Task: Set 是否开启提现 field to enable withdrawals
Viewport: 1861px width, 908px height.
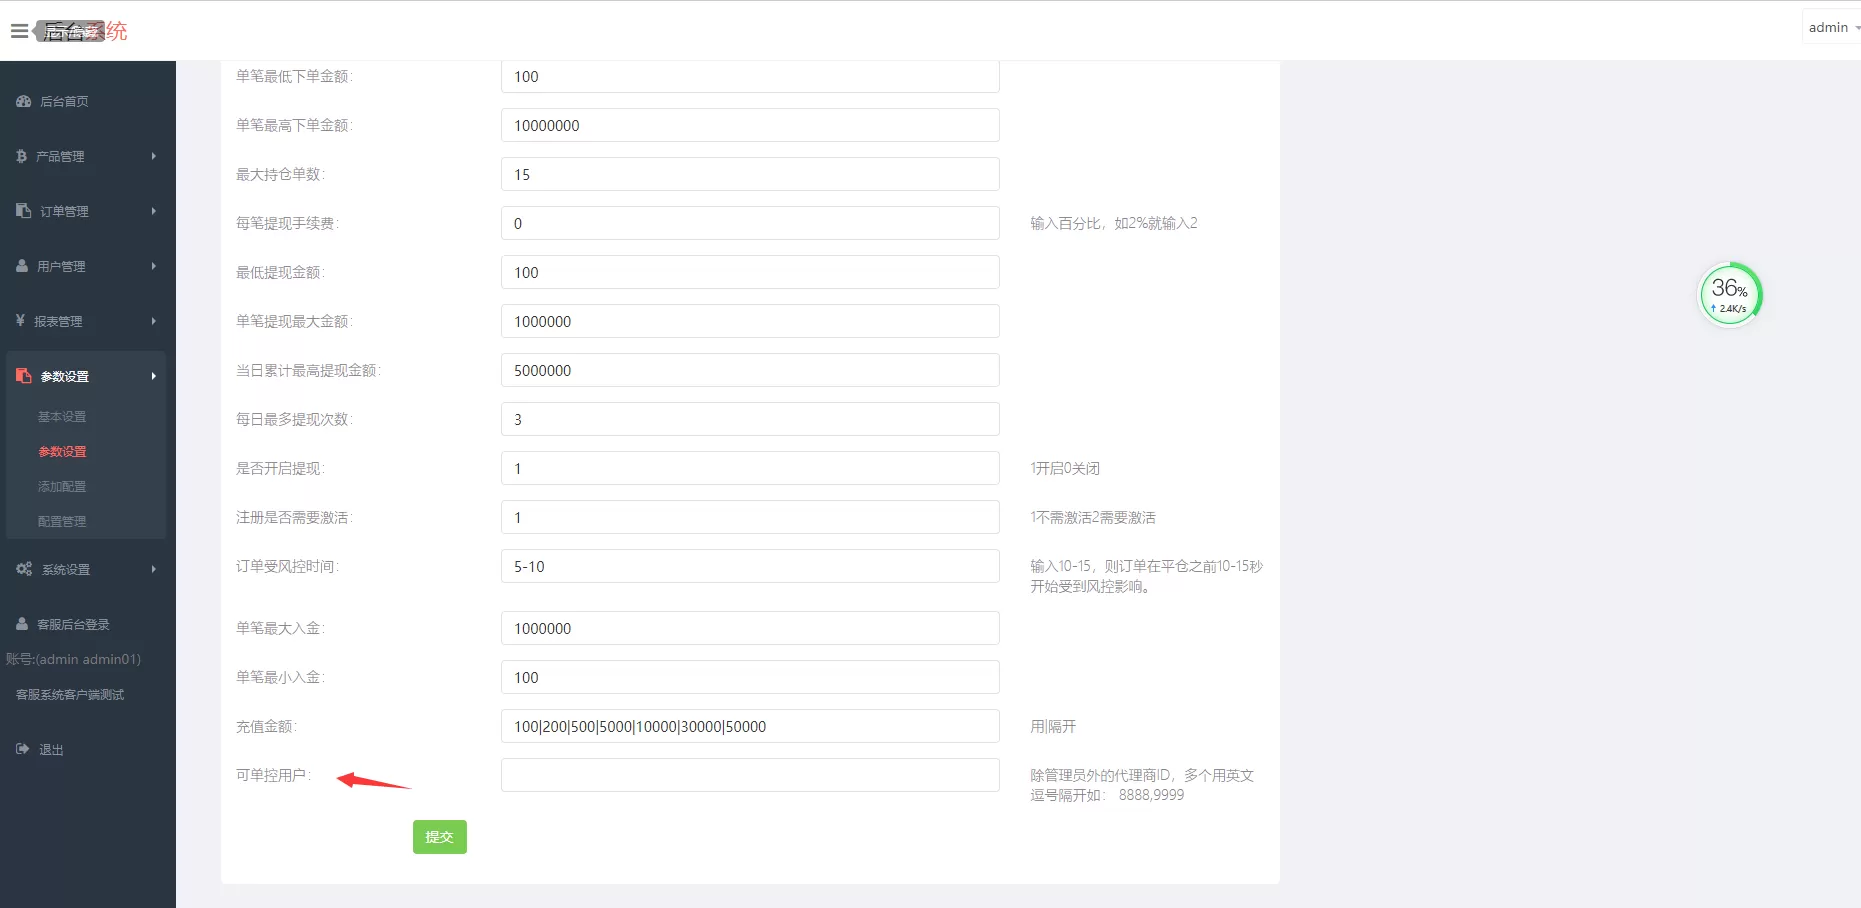Action: 749,467
